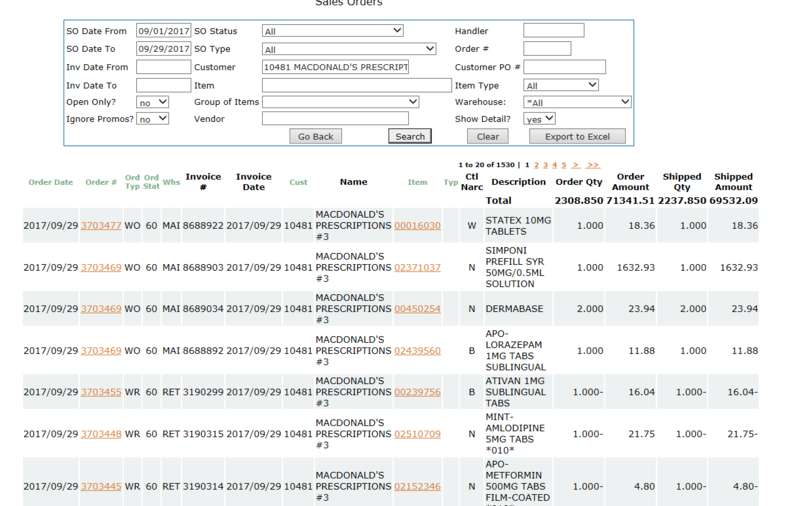Click the Description column header
This screenshot has height=506, width=800.
point(518,182)
